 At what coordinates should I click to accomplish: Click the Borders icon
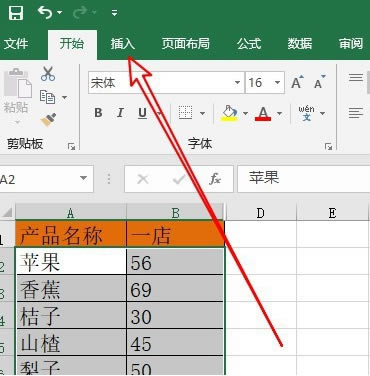click(185, 113)
